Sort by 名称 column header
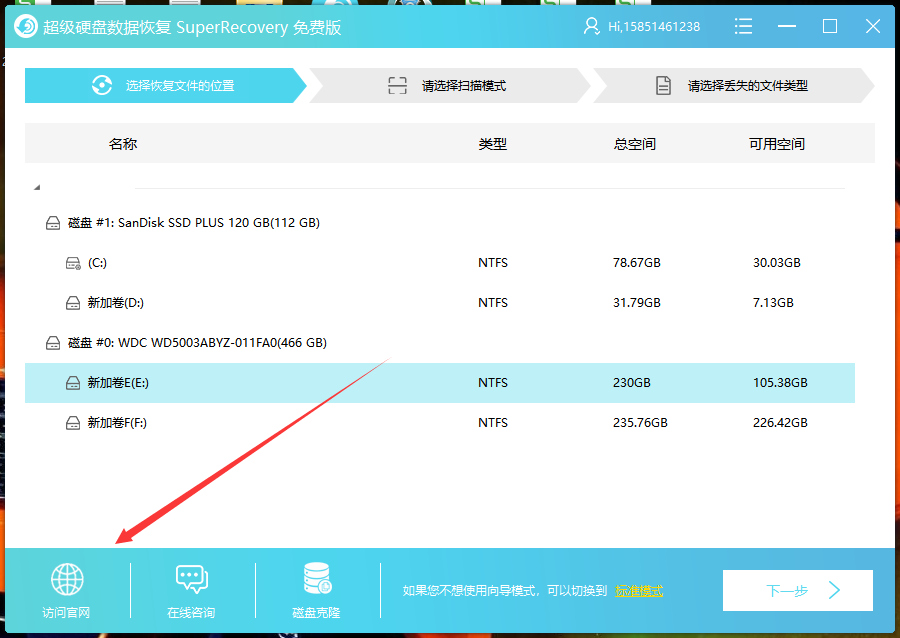This screenshot has width=900, height=638. pyautogui.click(x=123, y=143)
